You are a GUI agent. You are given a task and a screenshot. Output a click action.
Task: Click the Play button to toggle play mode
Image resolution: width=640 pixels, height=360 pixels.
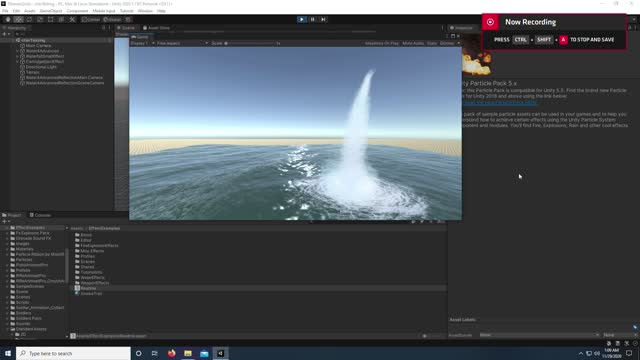coord(302,19)
